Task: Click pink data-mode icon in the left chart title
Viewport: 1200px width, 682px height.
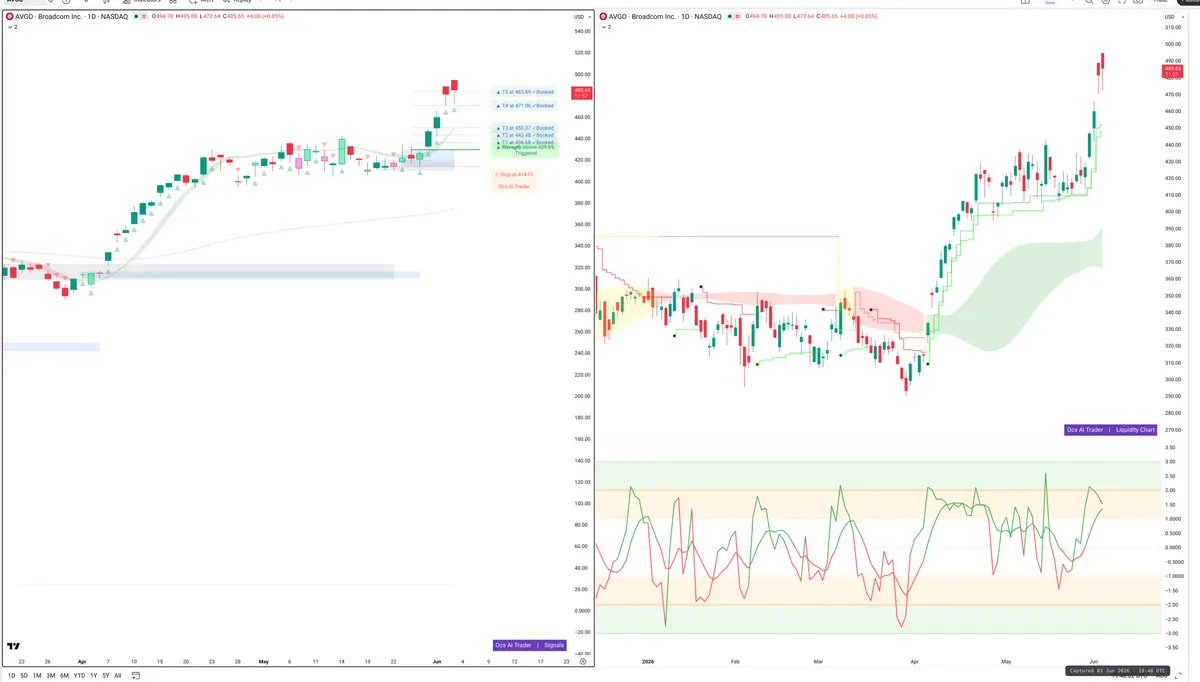Action: coord(143,17)
